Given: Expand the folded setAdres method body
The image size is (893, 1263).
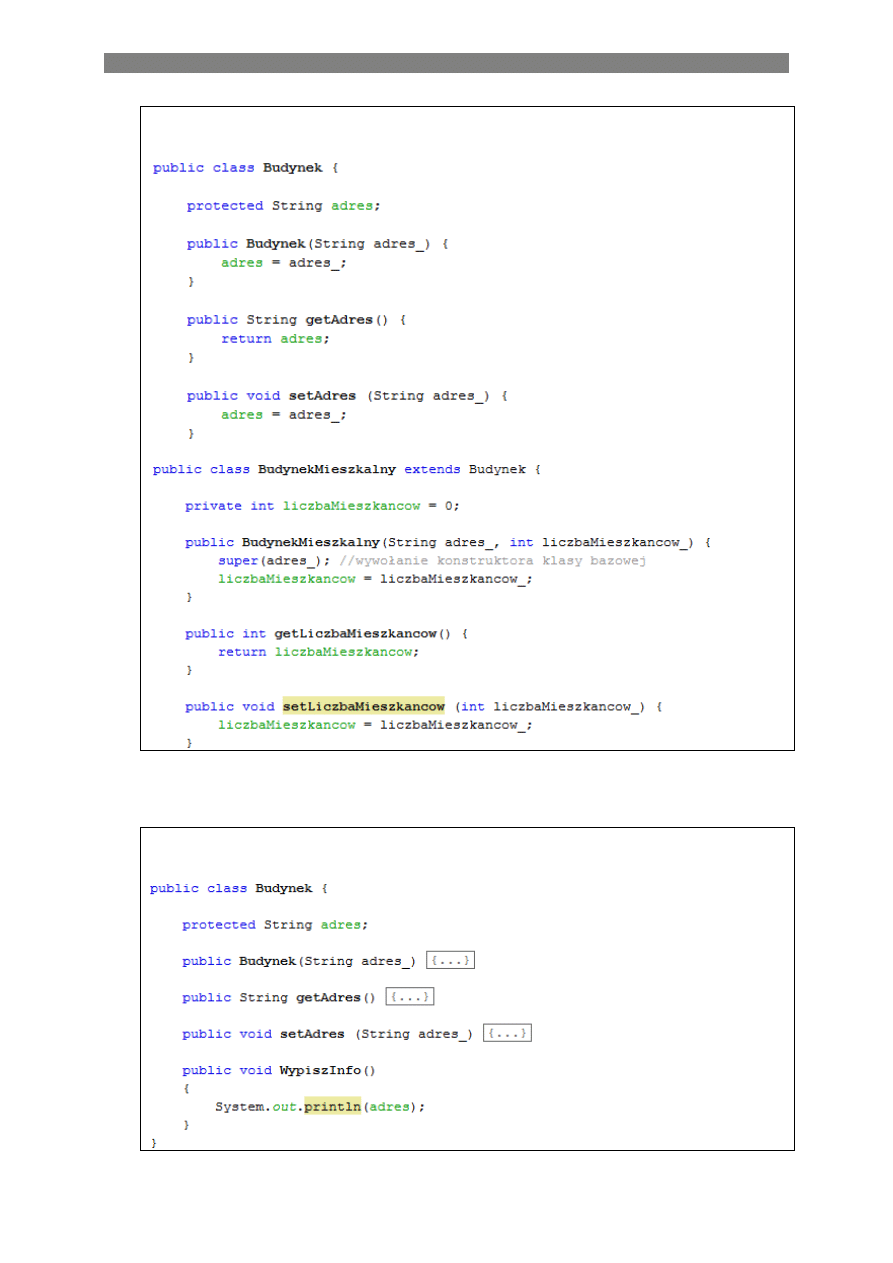Looking at the screenshot, I should (x=506, y=1033).
